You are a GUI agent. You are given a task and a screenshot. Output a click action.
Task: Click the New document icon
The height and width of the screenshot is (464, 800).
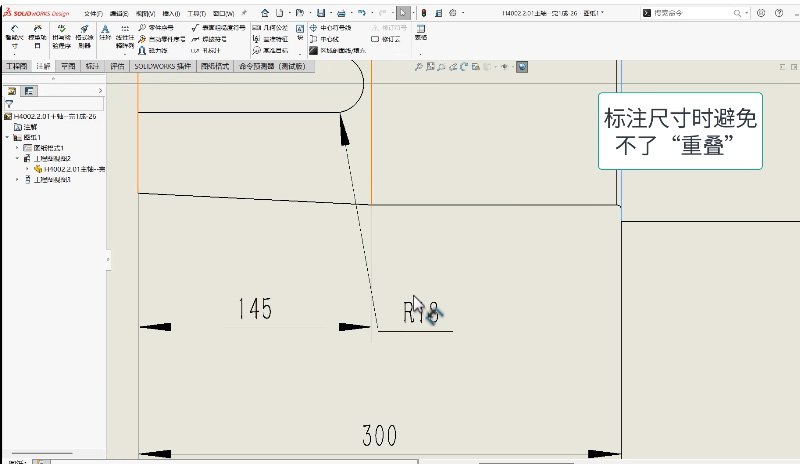[x=280, y=13]
